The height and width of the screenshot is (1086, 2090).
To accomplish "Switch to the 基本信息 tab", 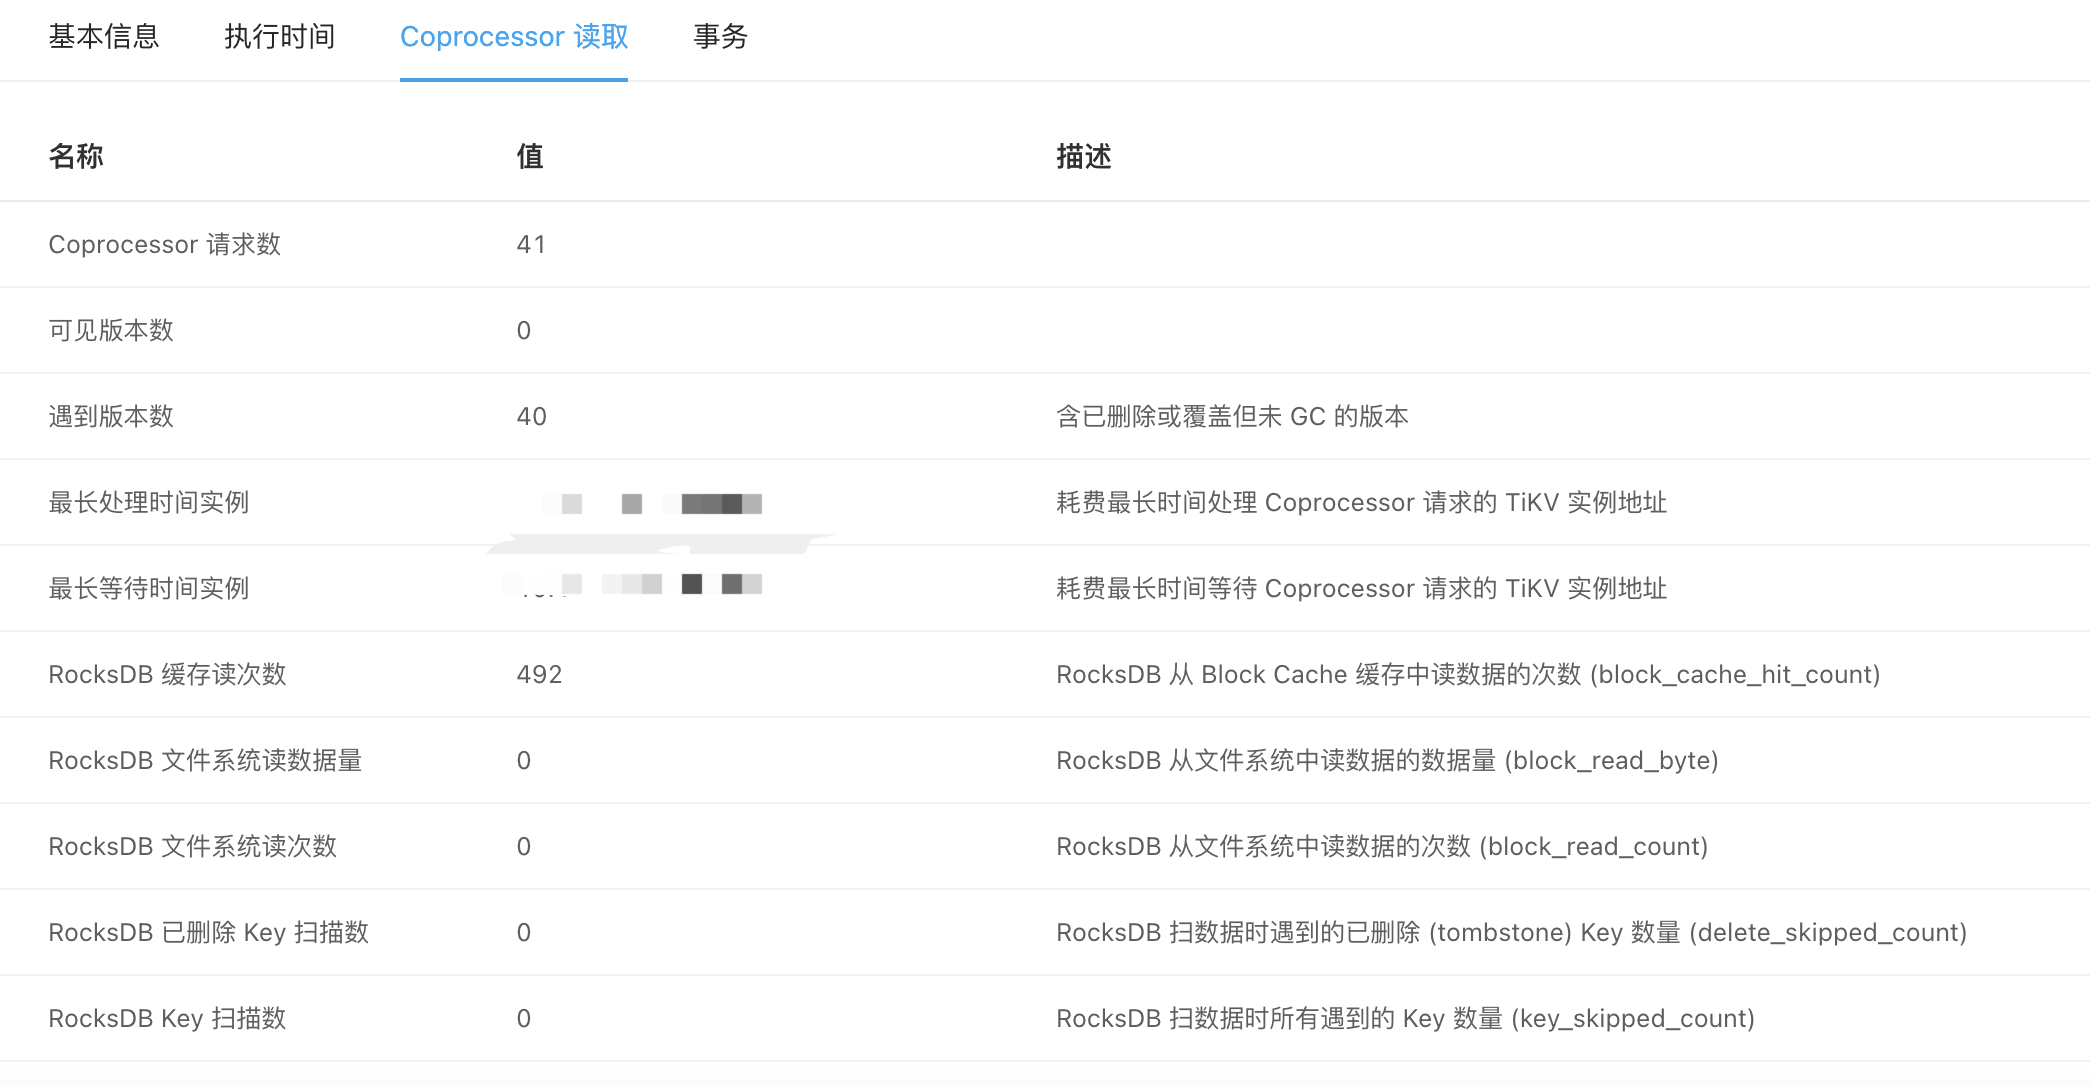I will [x=103, y=37].
